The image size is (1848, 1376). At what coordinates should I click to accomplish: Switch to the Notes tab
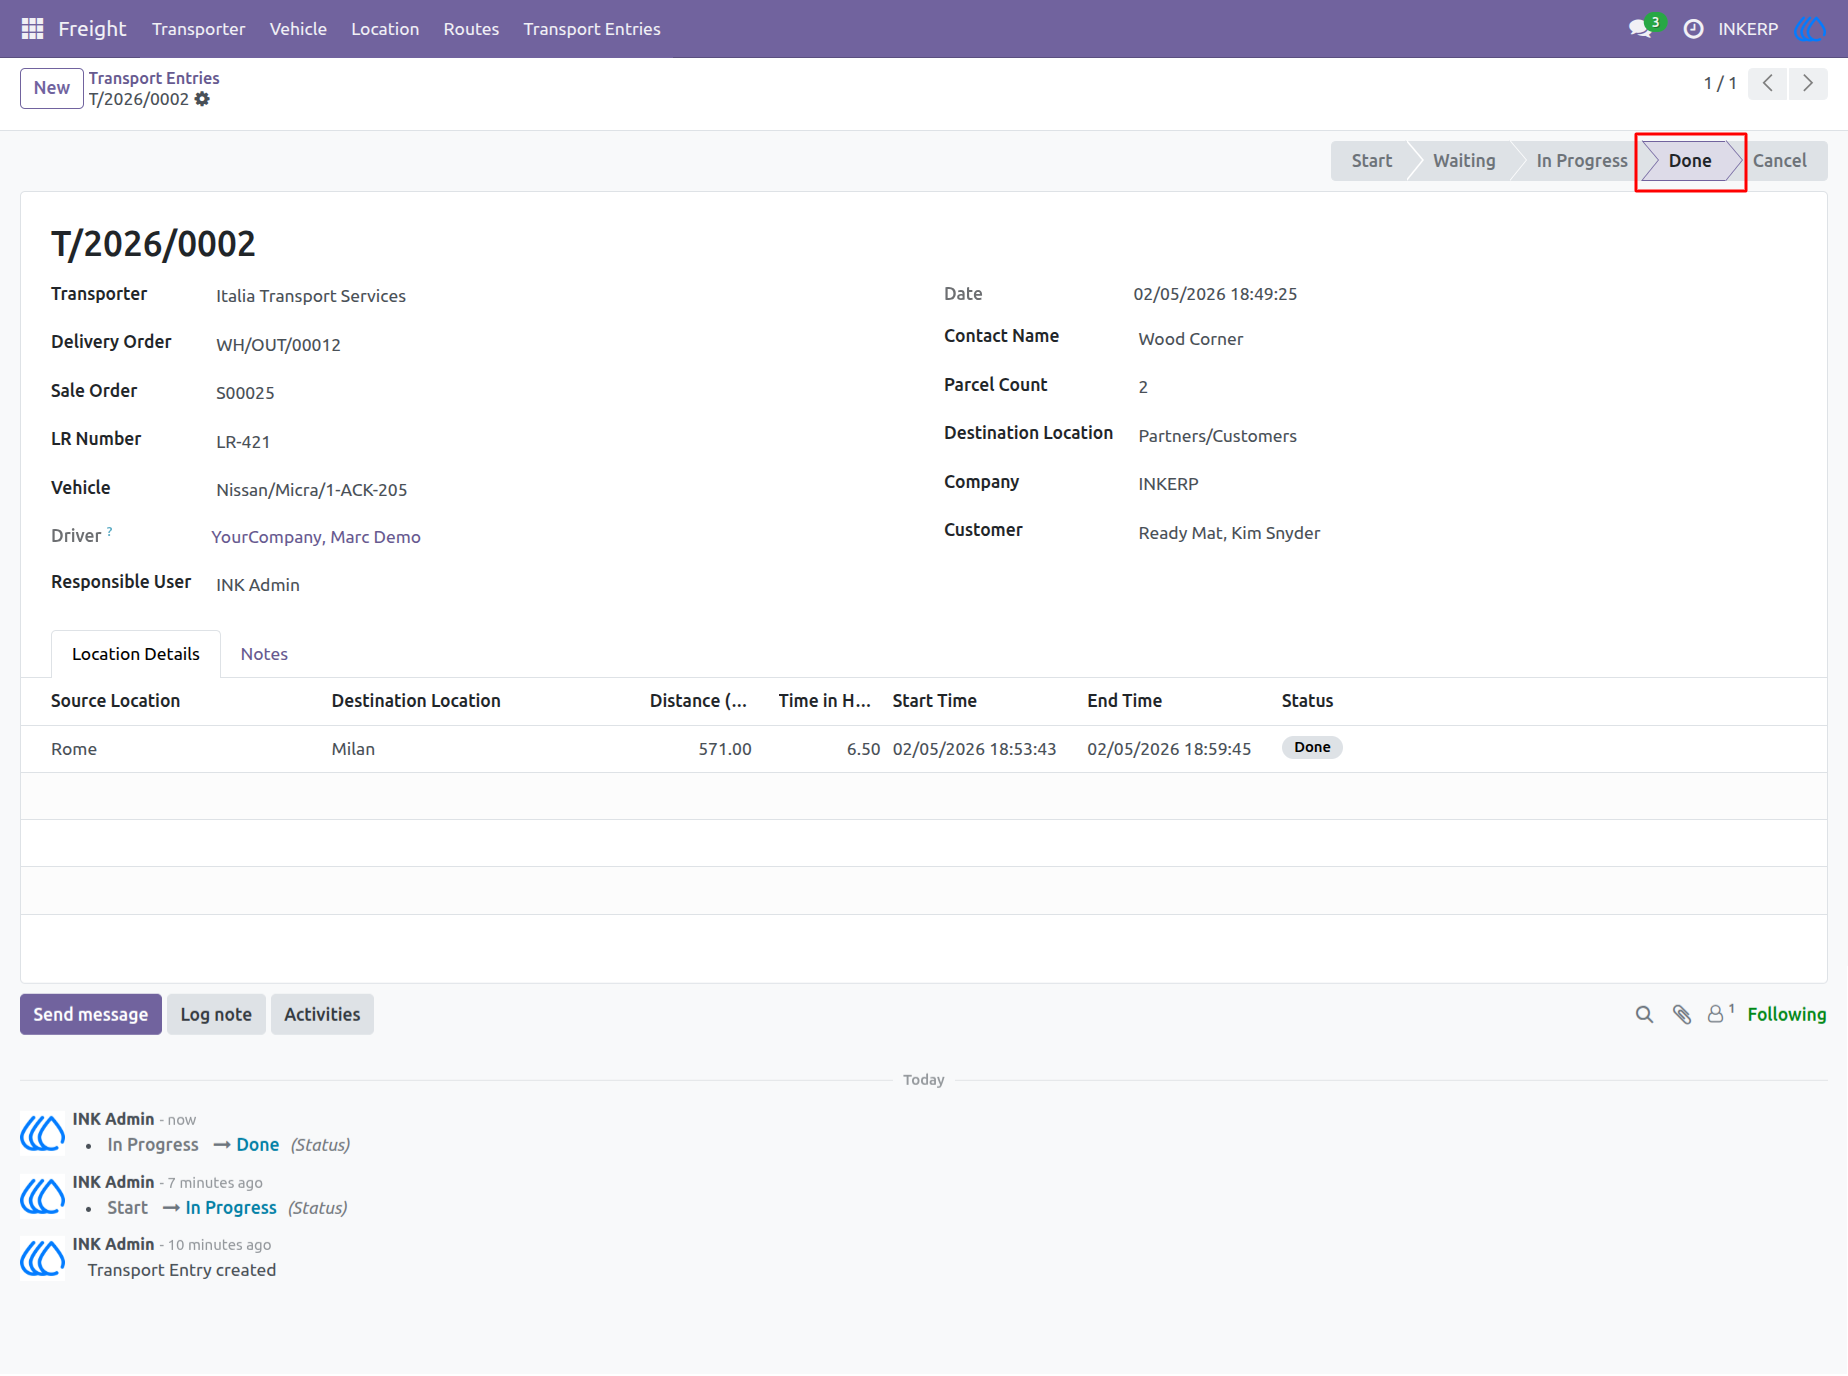(264, 654)
